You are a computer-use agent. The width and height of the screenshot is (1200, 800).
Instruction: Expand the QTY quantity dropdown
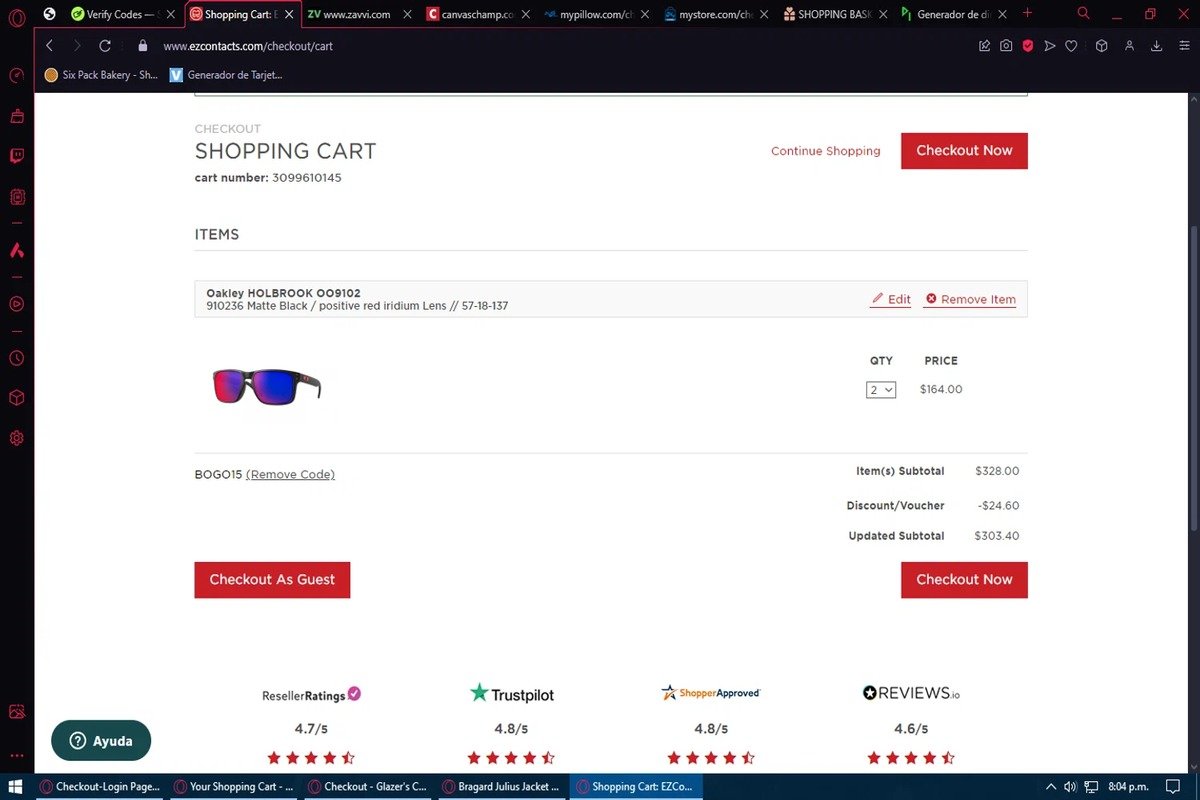[x=881, y=390]
